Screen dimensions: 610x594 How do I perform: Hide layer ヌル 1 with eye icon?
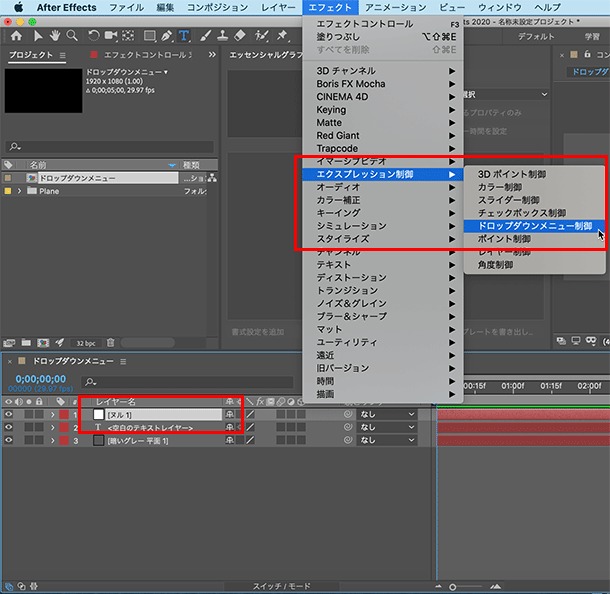(9, 414)
